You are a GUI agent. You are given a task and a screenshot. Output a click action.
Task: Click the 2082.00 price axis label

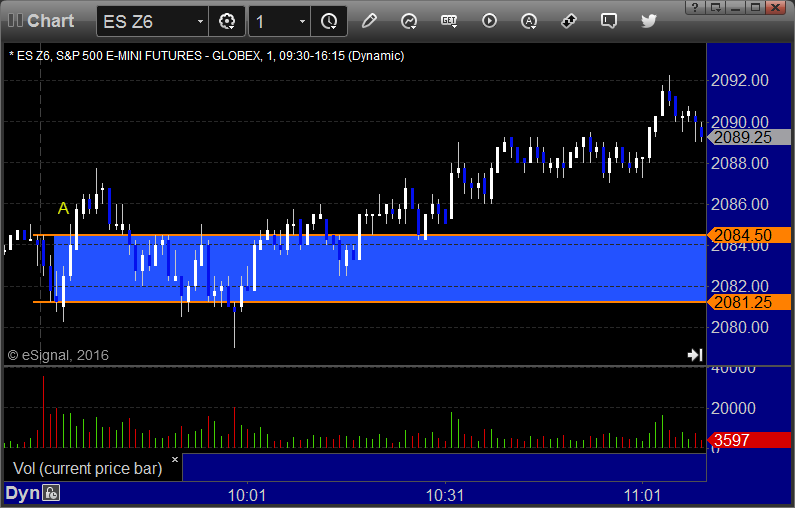tap(740, 285)
